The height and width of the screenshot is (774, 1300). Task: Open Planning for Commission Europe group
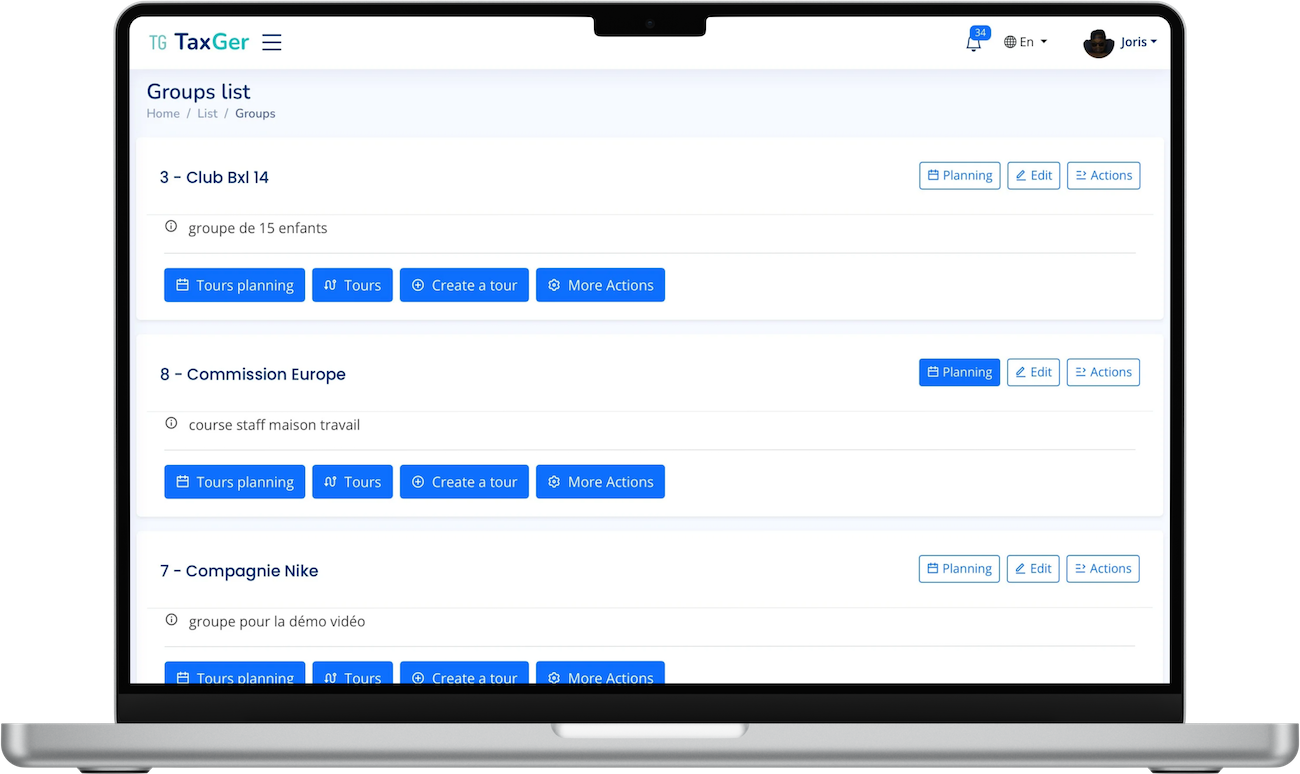[959, 372]
